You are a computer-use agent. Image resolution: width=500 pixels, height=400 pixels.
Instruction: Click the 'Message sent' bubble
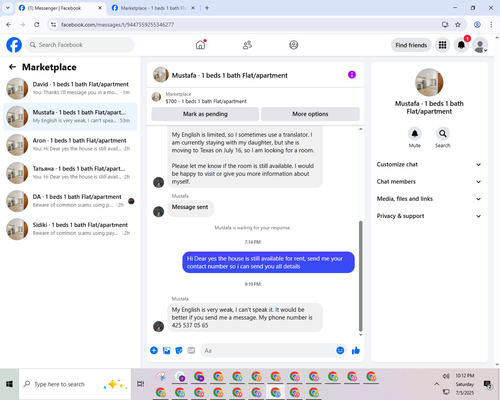pyautogui.click(x=190, y=207)
